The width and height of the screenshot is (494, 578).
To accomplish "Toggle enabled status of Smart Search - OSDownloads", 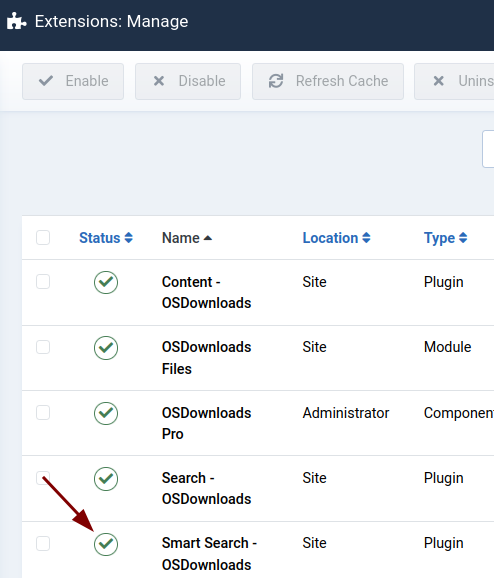I will point(106,544).
